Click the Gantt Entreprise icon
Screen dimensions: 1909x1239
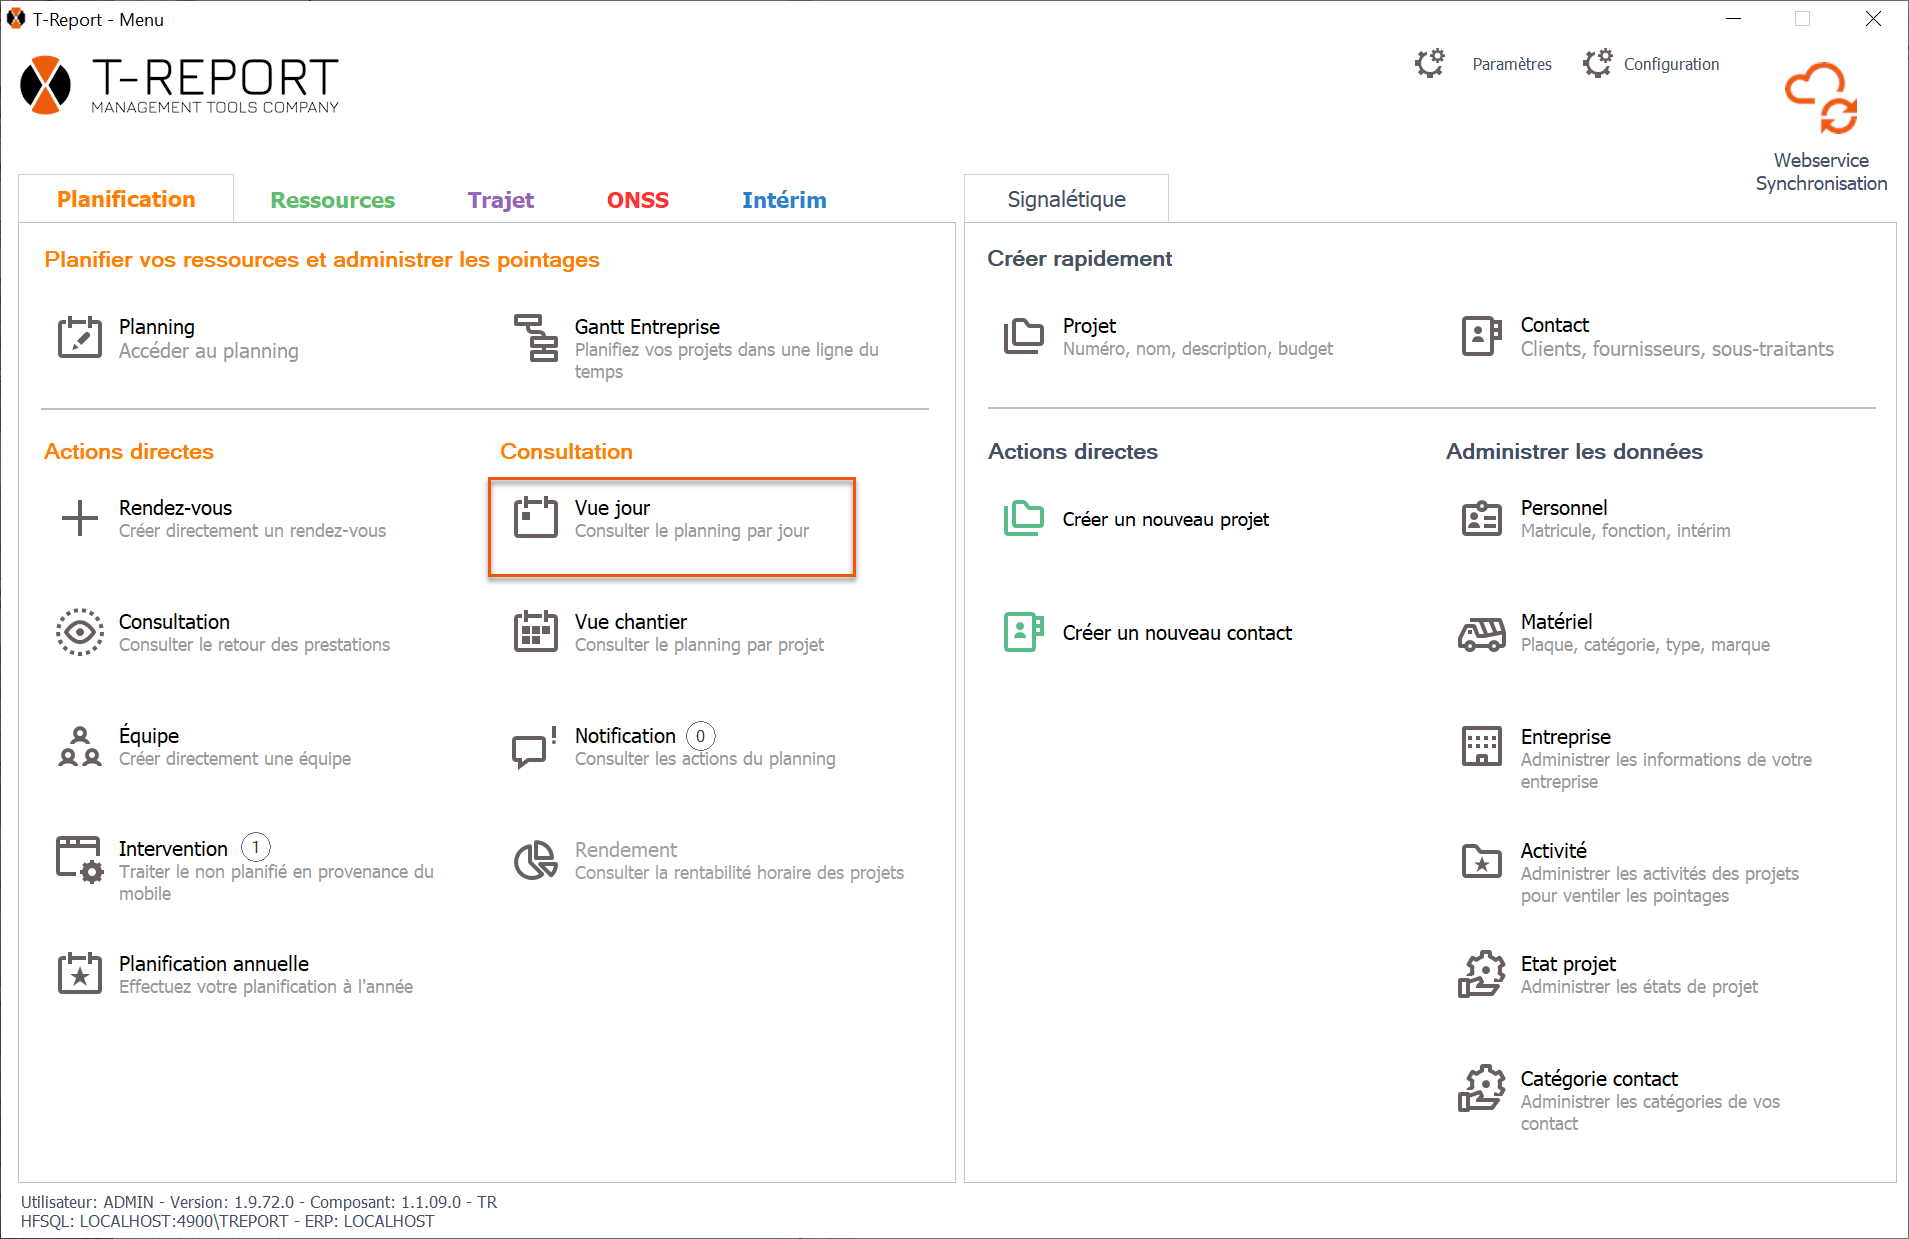tap(536, 338)
